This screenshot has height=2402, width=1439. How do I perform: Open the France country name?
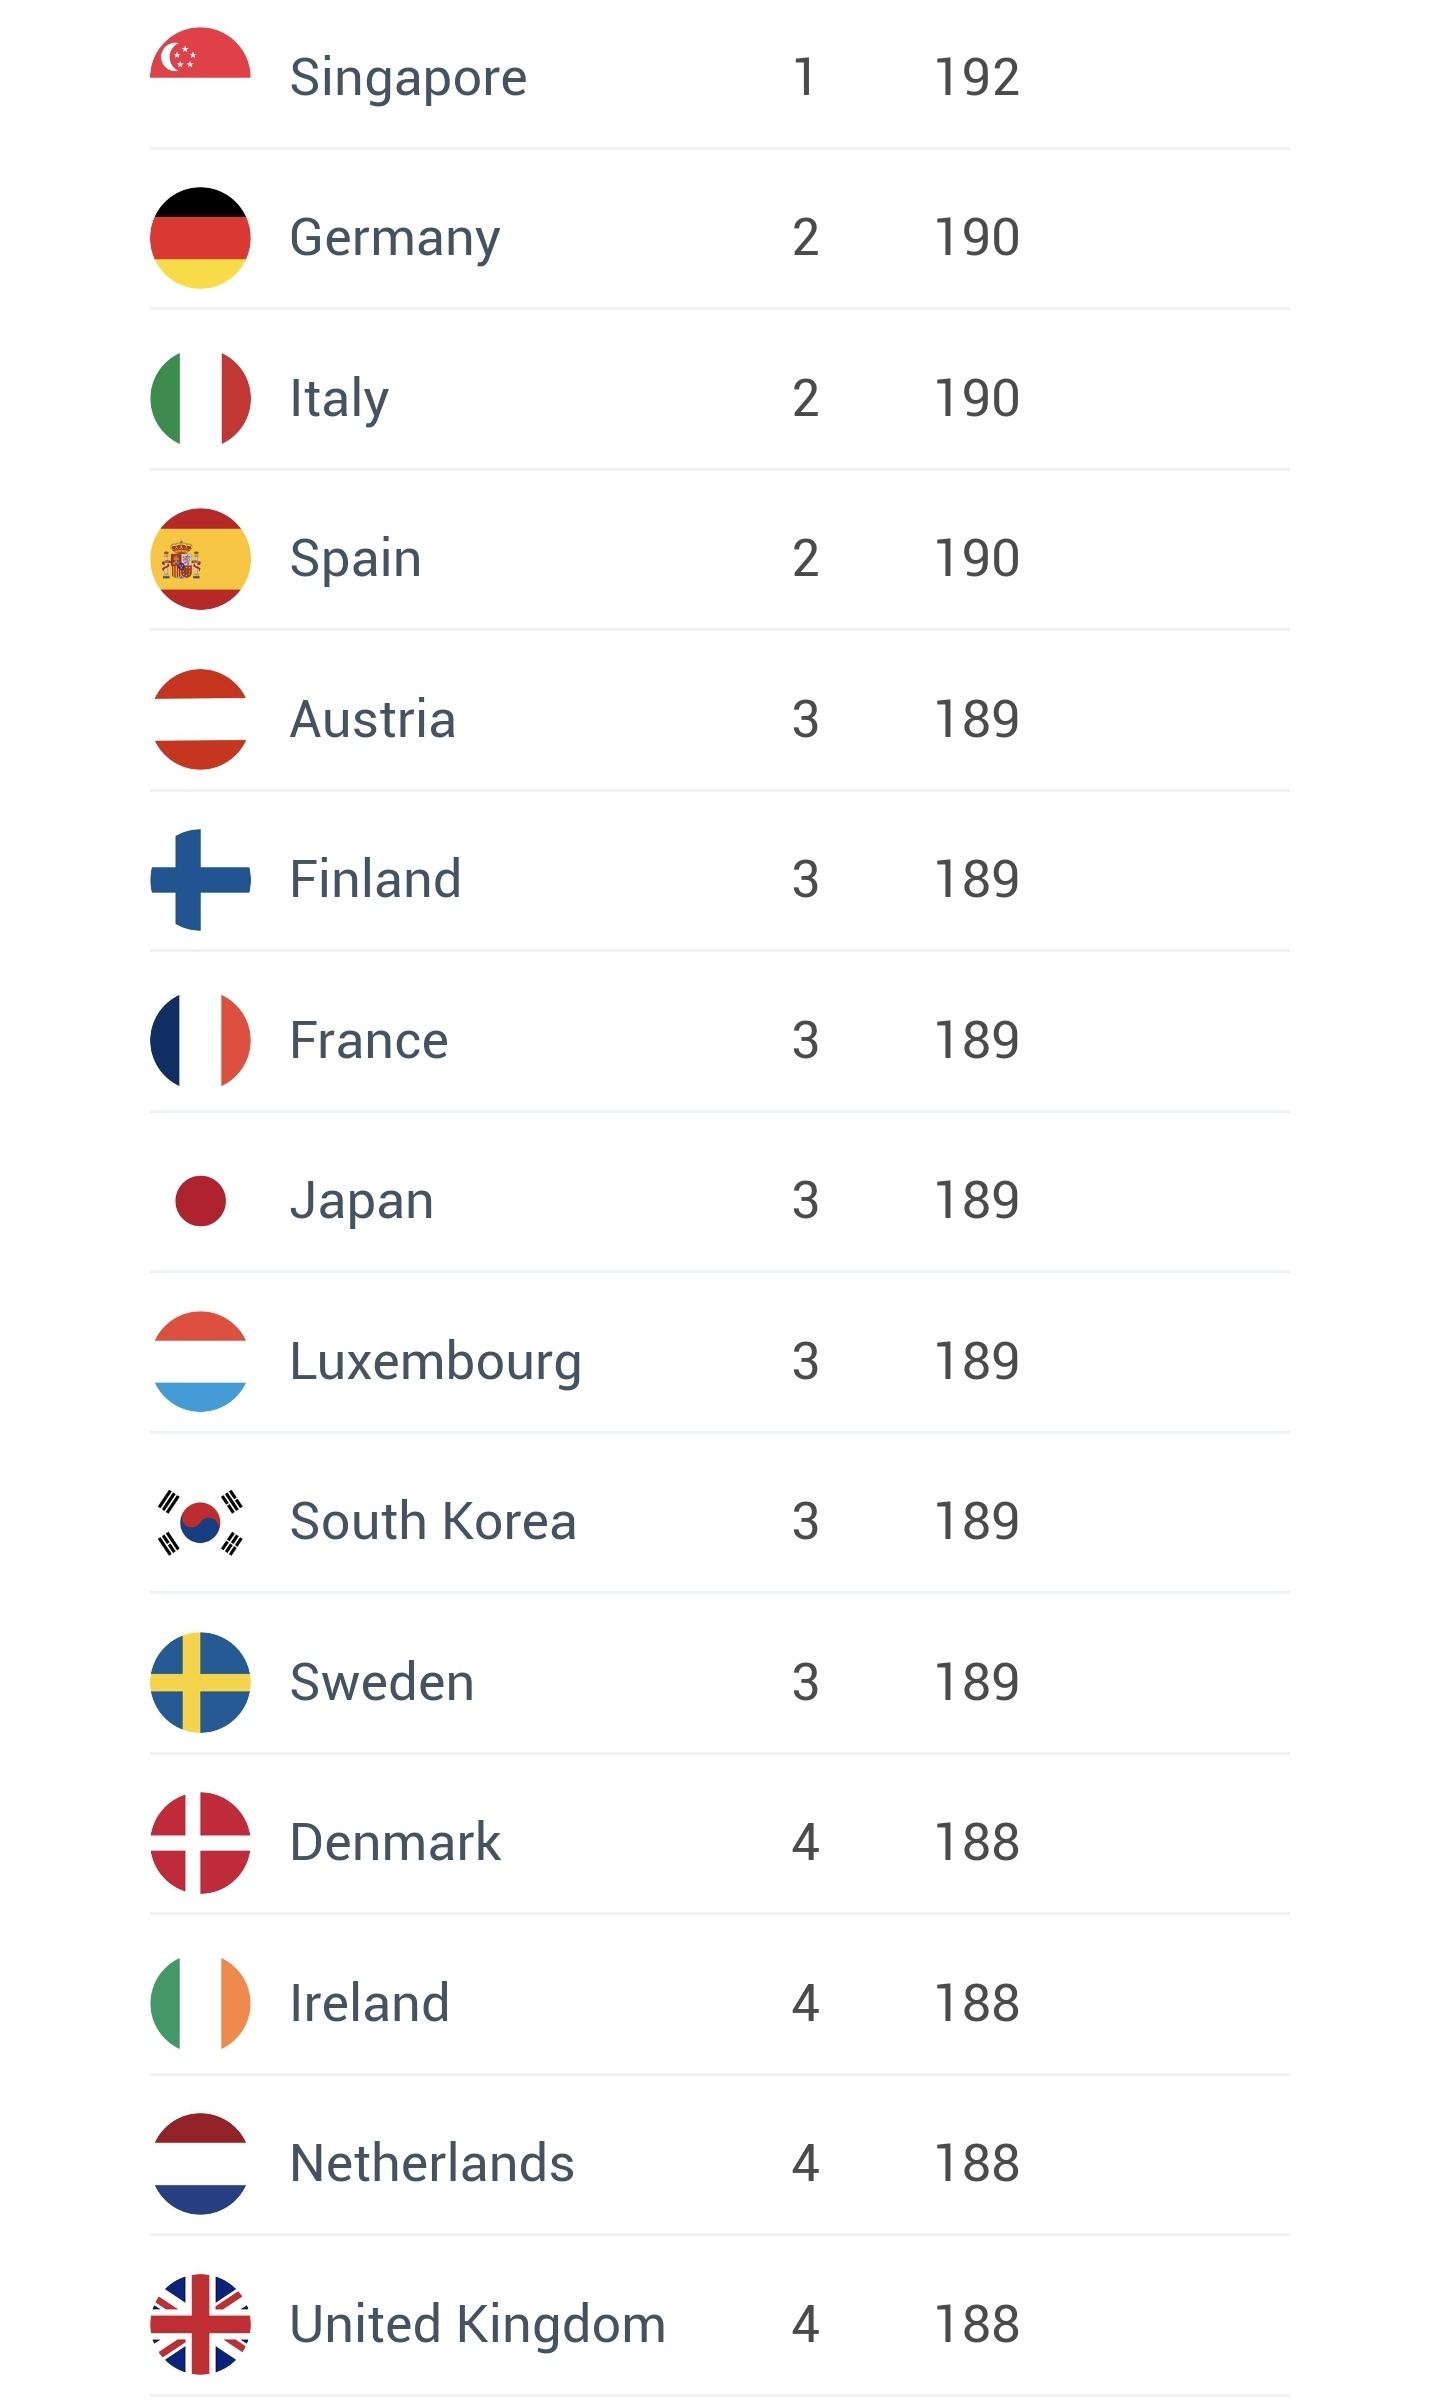click(x=369, y=1040)
